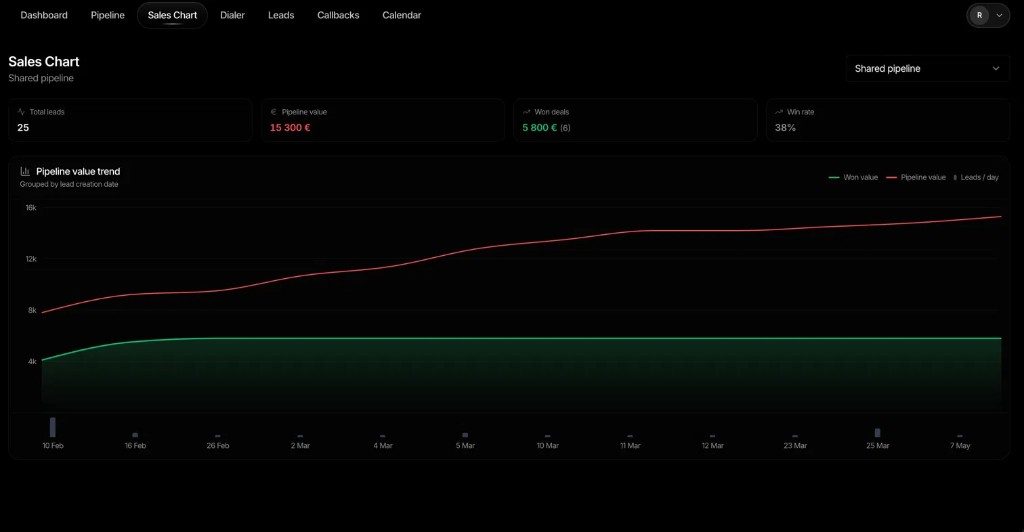Open the Dashboard tab
This screenshot has width=1024, height=532.
(x=44, y=15)
